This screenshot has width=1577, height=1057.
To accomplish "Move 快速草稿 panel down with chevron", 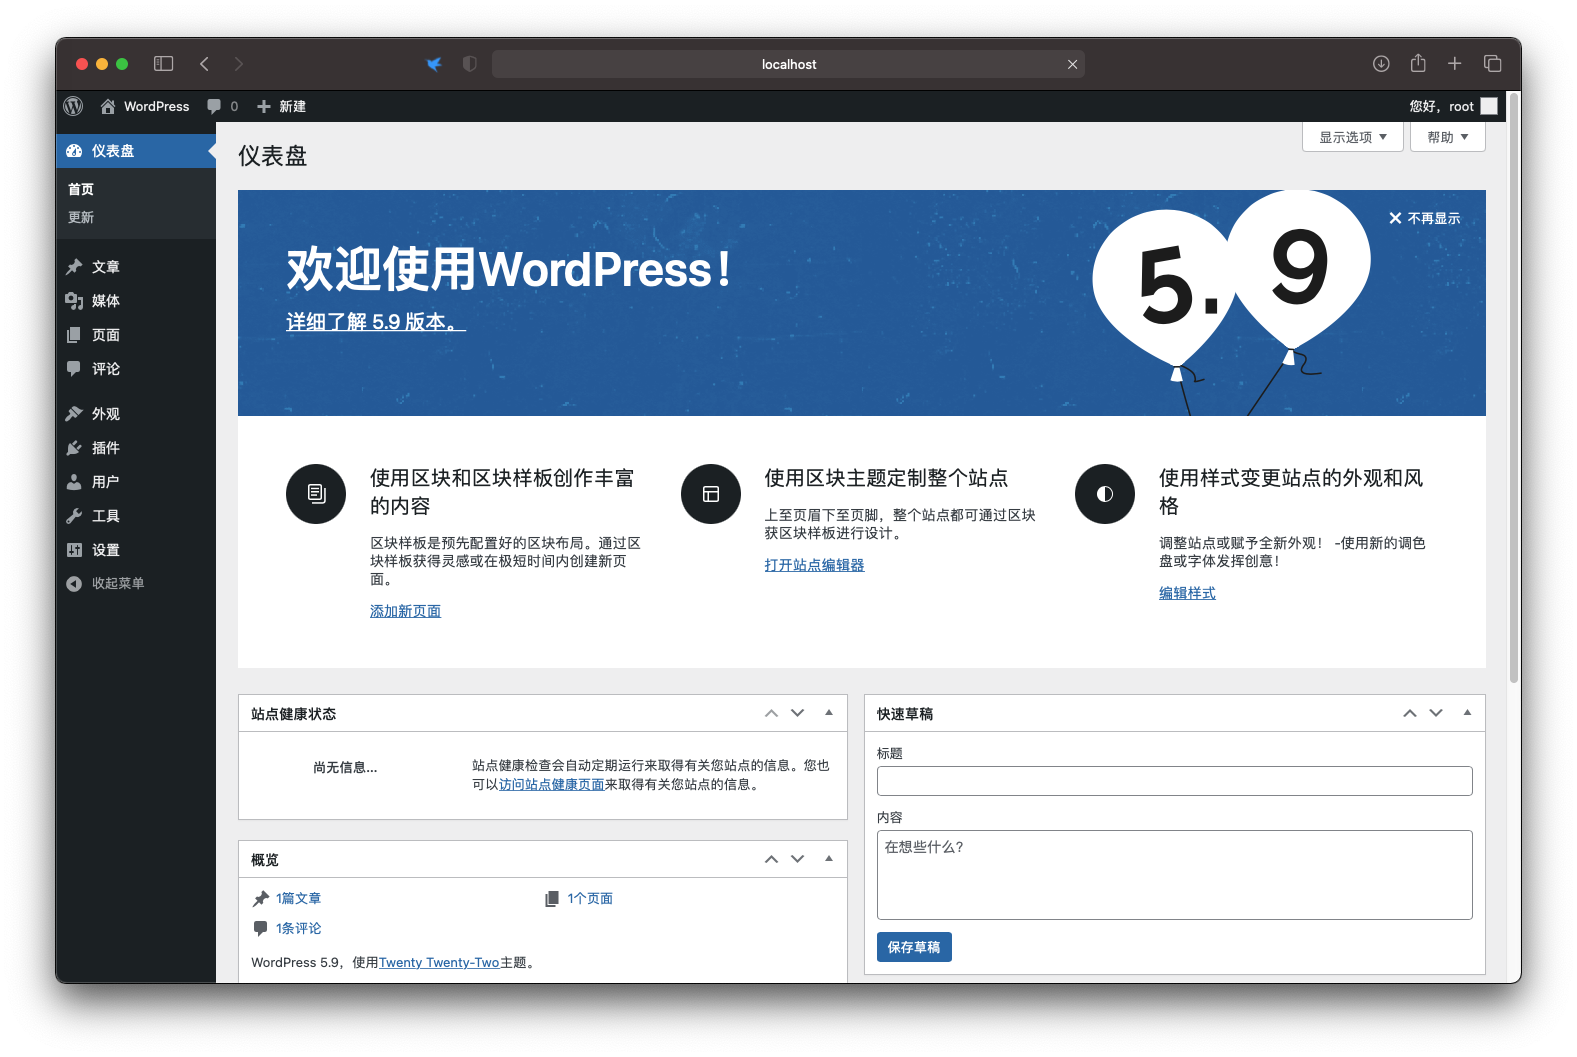I will click(1436, 713).
